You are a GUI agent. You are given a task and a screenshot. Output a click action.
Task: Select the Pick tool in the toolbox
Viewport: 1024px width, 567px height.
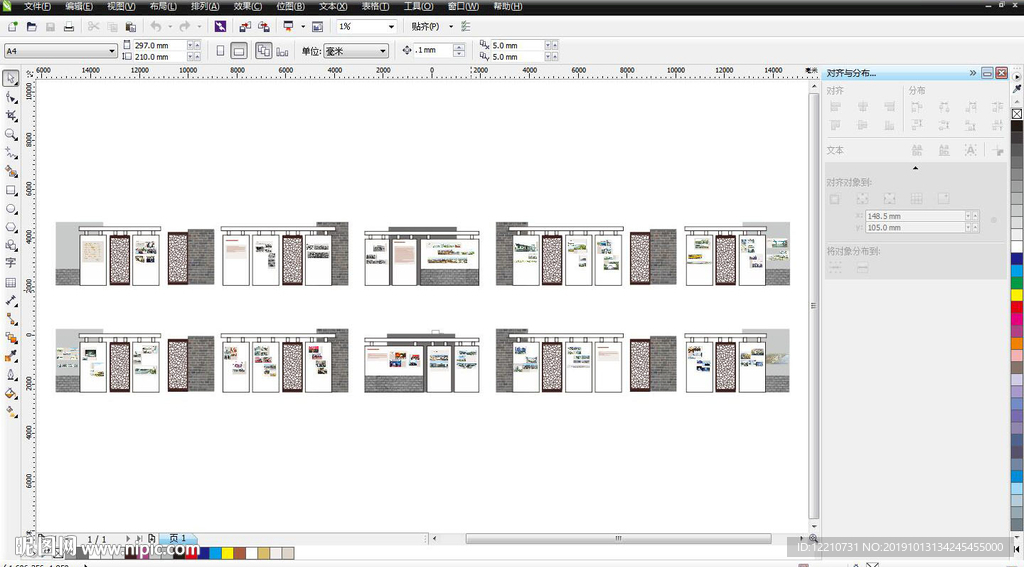(11, 78)
